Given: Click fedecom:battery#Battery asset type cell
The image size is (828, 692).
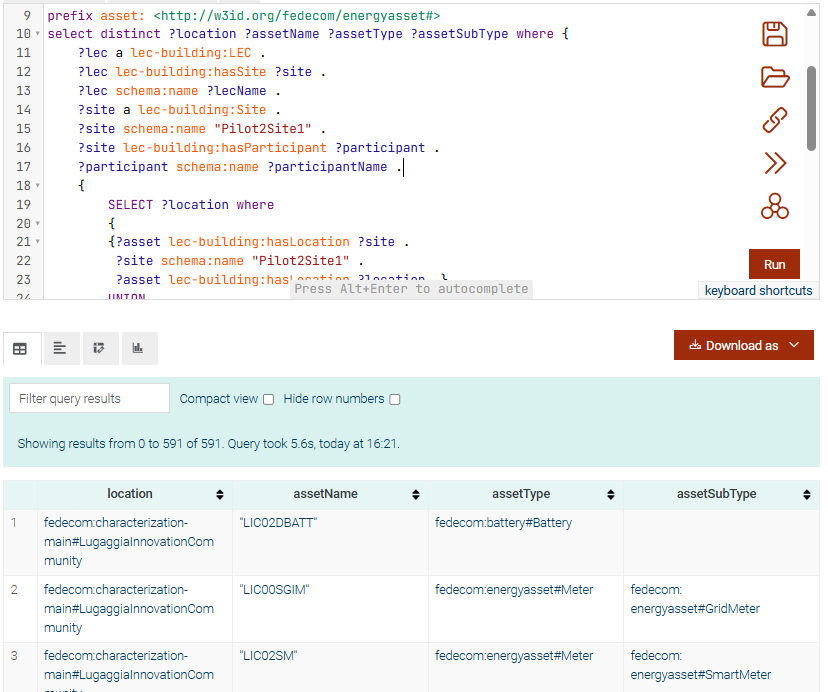Looking at the screenshot, I should coord(503,523).
